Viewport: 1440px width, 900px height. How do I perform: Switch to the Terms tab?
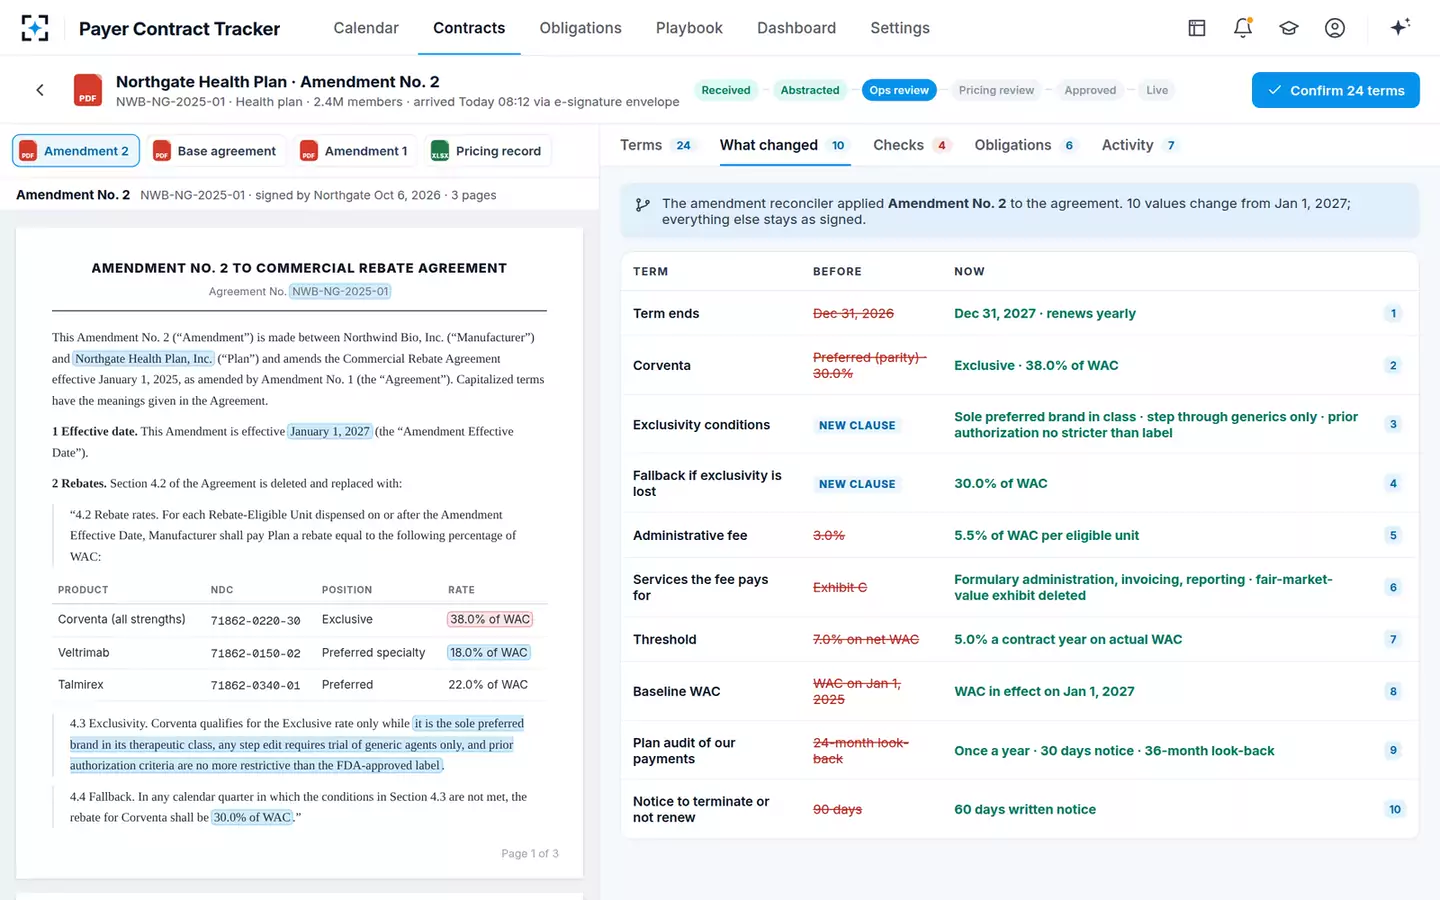point(656,145)
